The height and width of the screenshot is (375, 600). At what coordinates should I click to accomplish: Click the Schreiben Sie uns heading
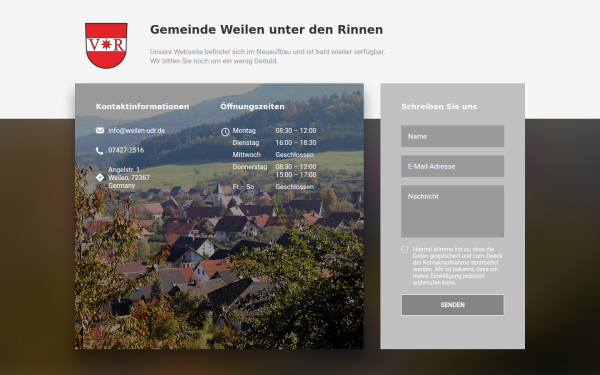coord(439,106)
